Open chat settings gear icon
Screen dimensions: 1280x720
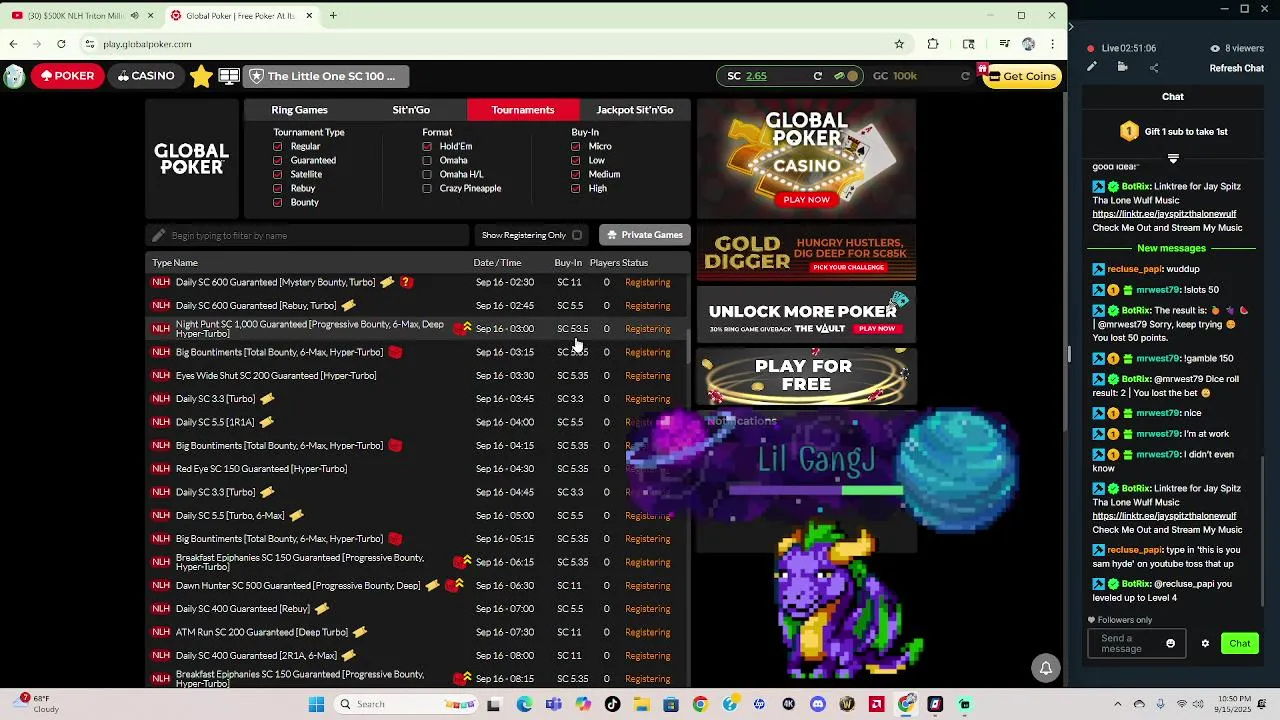tap(1205, 644)
